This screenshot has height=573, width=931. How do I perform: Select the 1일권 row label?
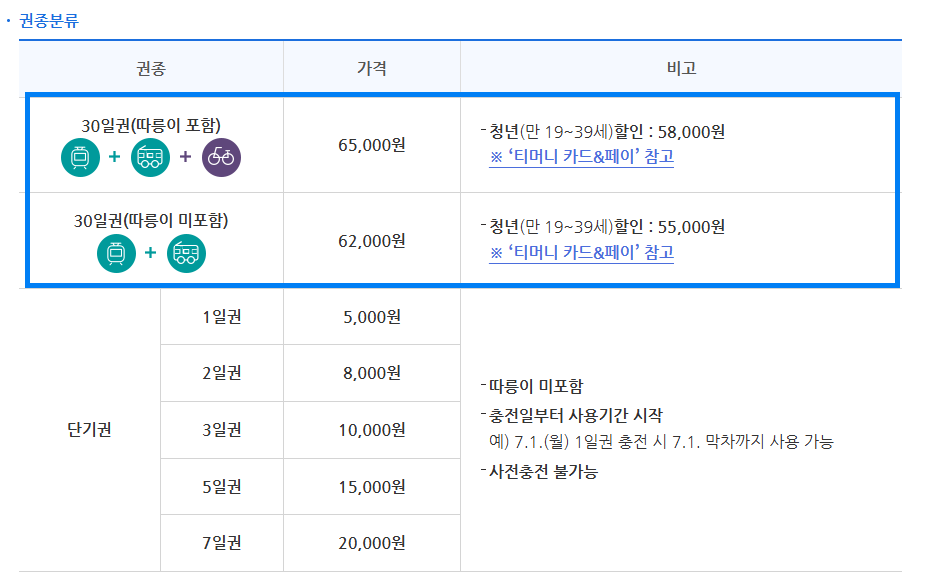(221, 317)
